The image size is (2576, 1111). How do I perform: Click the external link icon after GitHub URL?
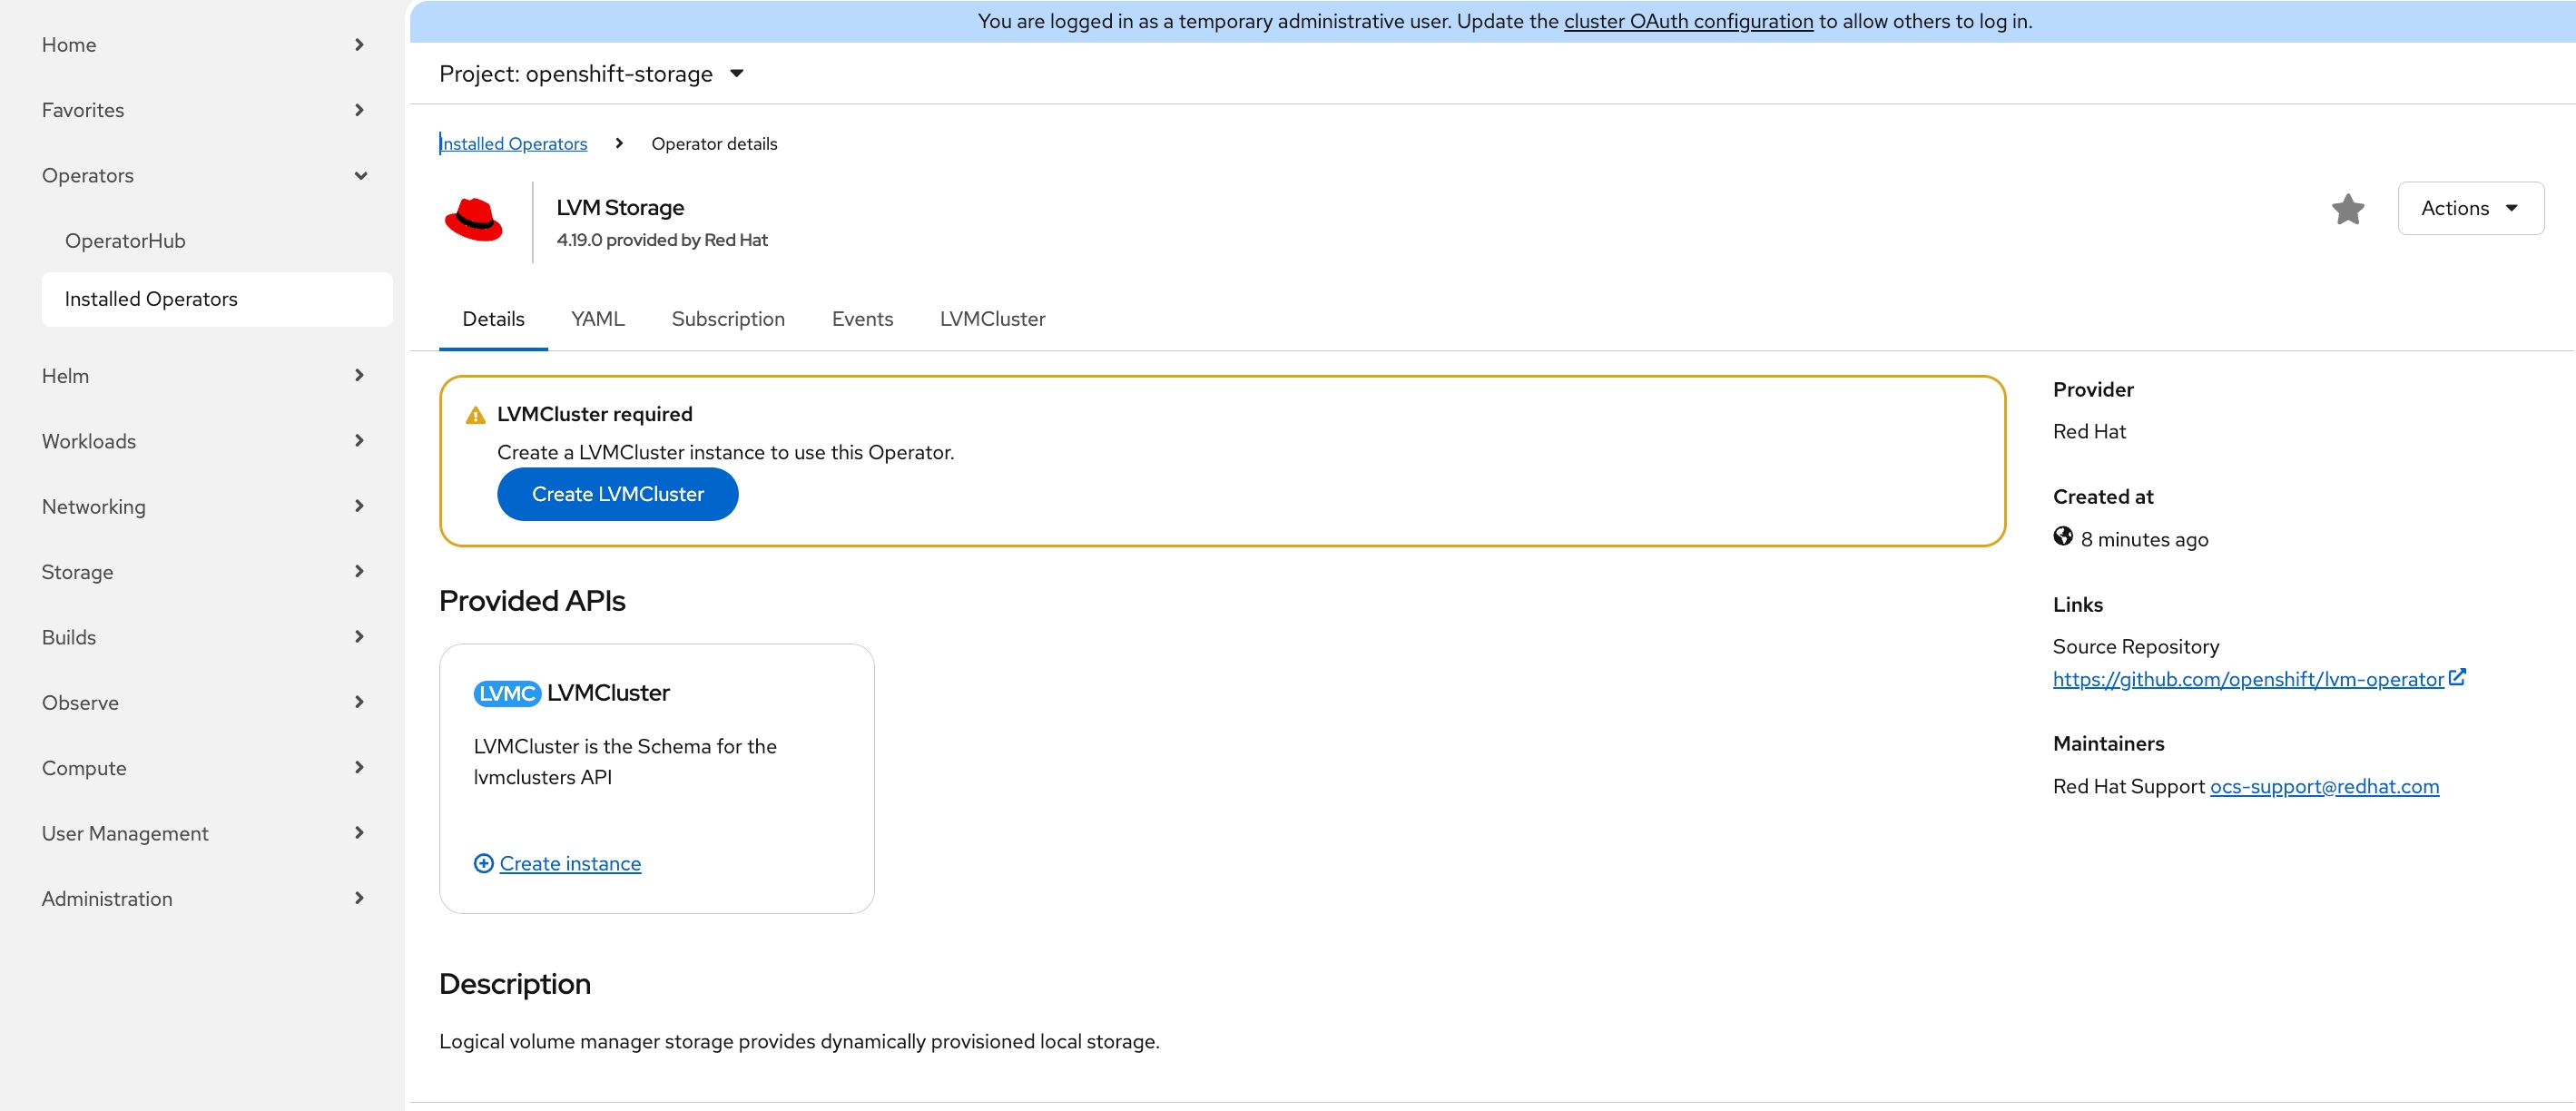click(2457, 677)
